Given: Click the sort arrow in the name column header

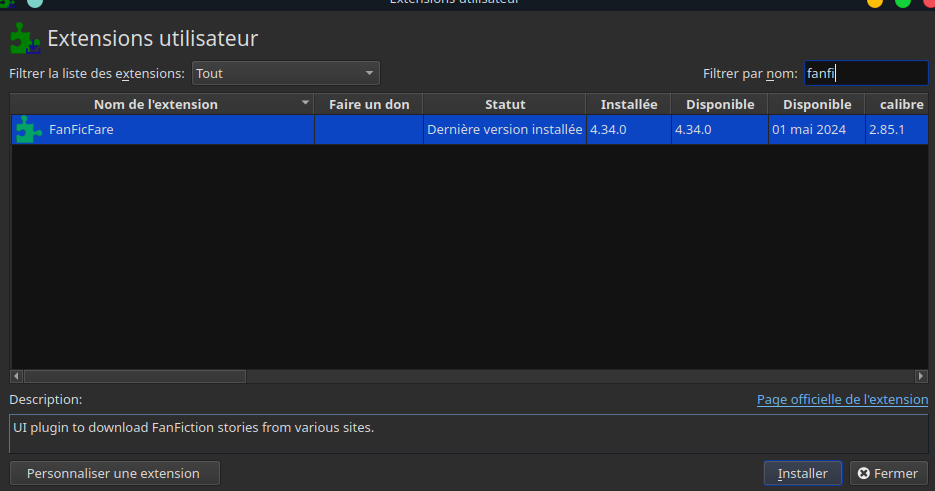Looking at the screenshot, I should coord(305,103).
